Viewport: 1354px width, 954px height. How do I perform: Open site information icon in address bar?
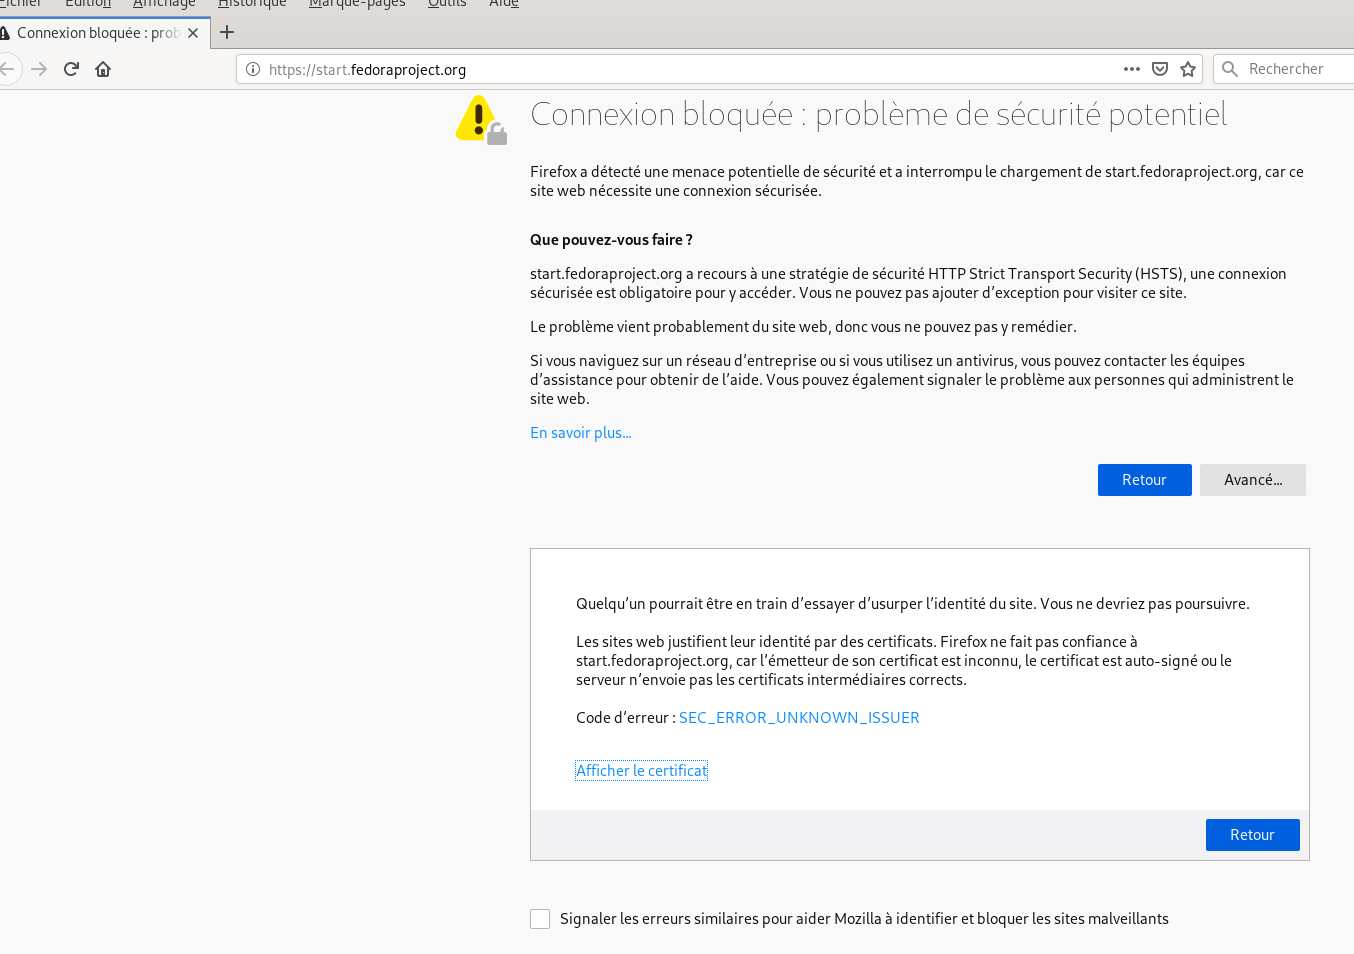pyautogui.click(x=253, y=69)
